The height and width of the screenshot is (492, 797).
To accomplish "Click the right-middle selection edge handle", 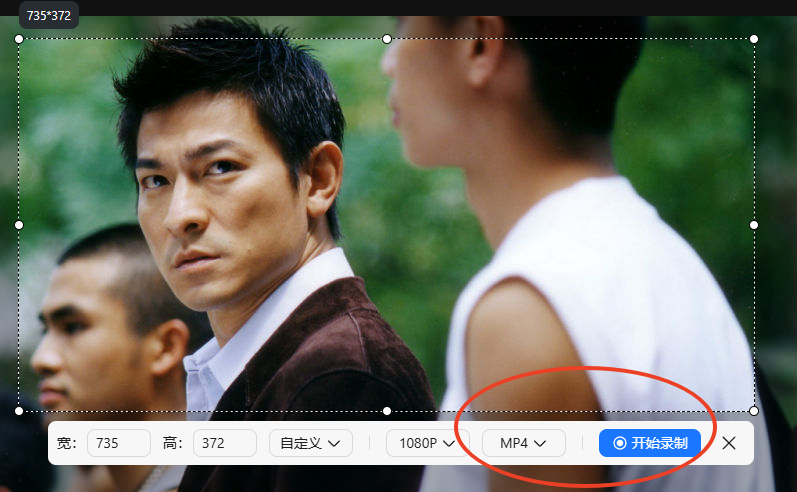I will [754, 225].
